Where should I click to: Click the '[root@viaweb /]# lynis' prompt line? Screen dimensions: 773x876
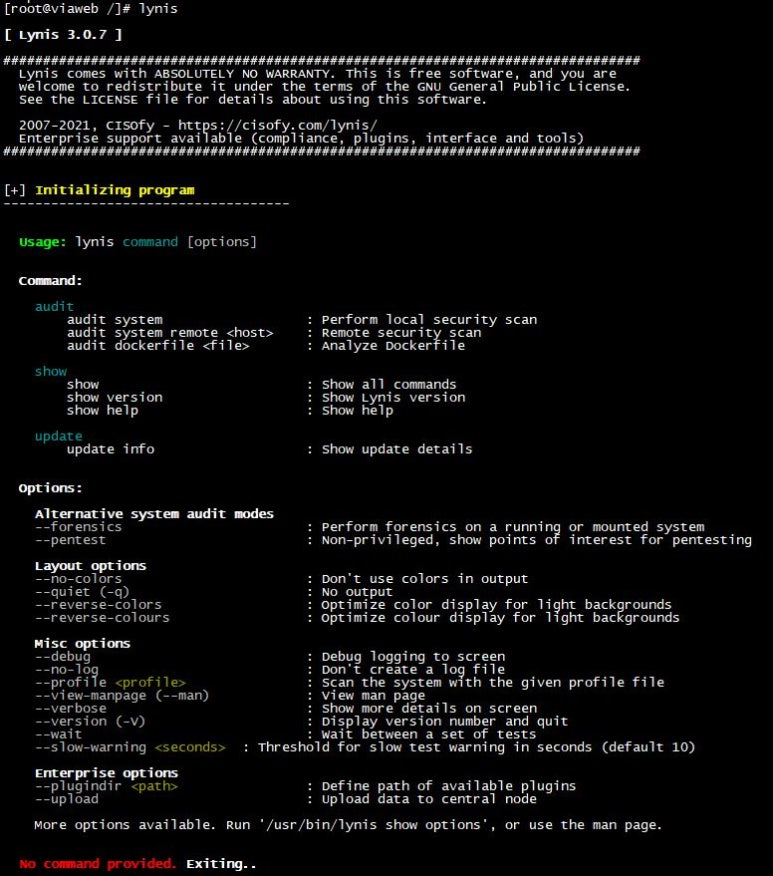[x=90, y=9]
